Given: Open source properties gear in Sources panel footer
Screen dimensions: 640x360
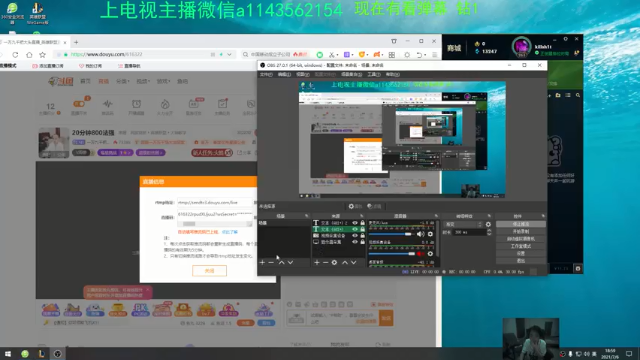Looking at the screenshot, I should click(334, 262).
